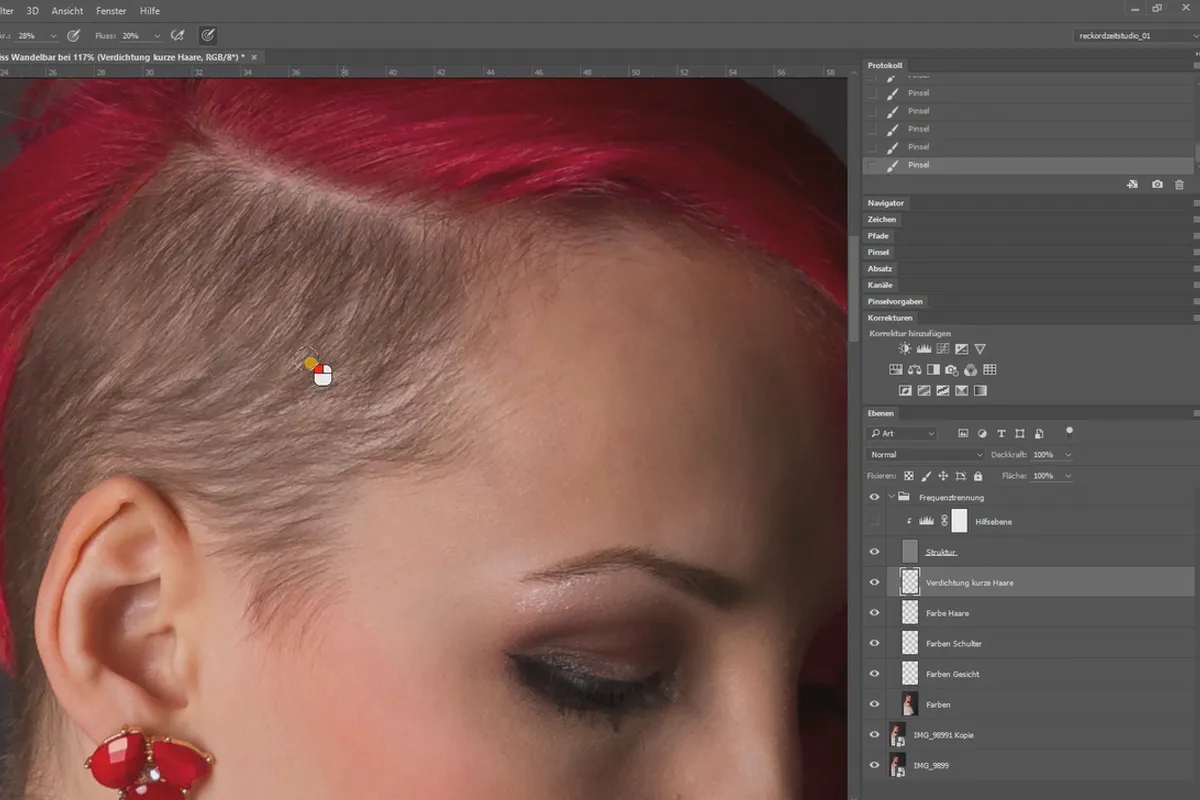1200x800 pixels.
Task: Open the Art layer filter dropdown
Action: 903,434
